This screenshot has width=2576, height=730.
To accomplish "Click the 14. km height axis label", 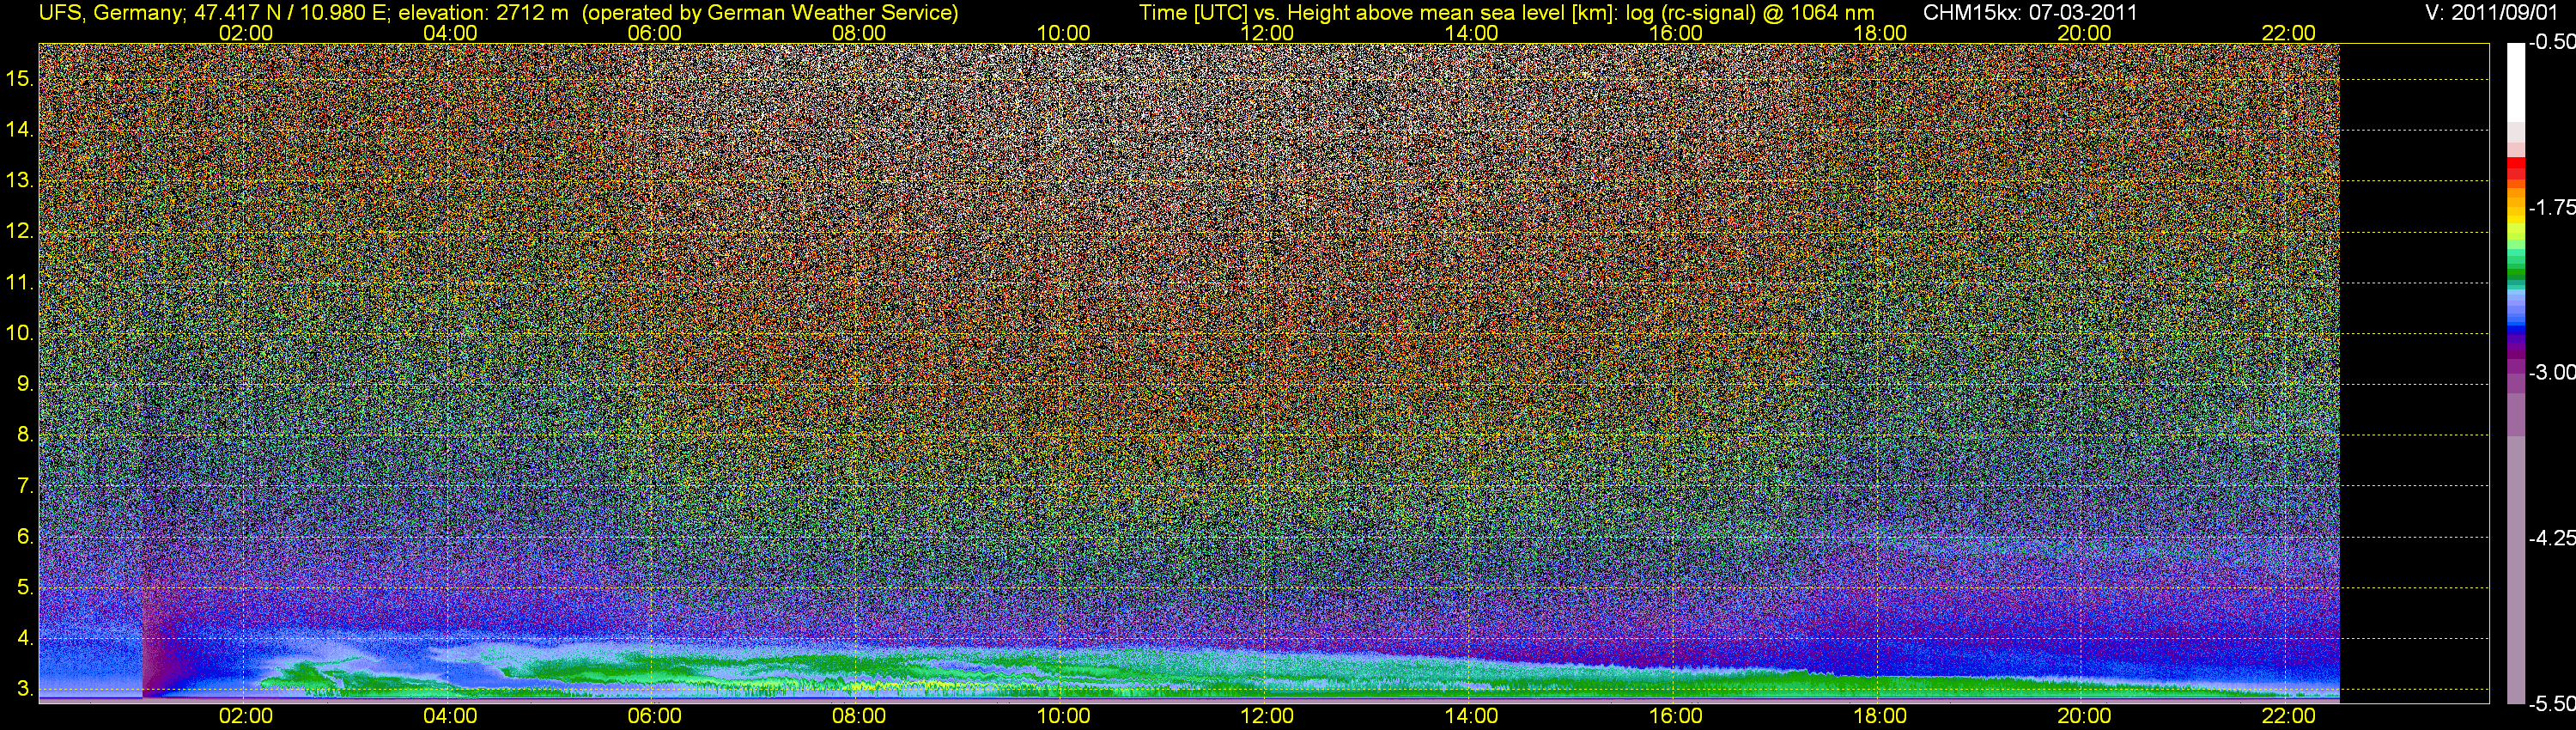I will [20, 129].
